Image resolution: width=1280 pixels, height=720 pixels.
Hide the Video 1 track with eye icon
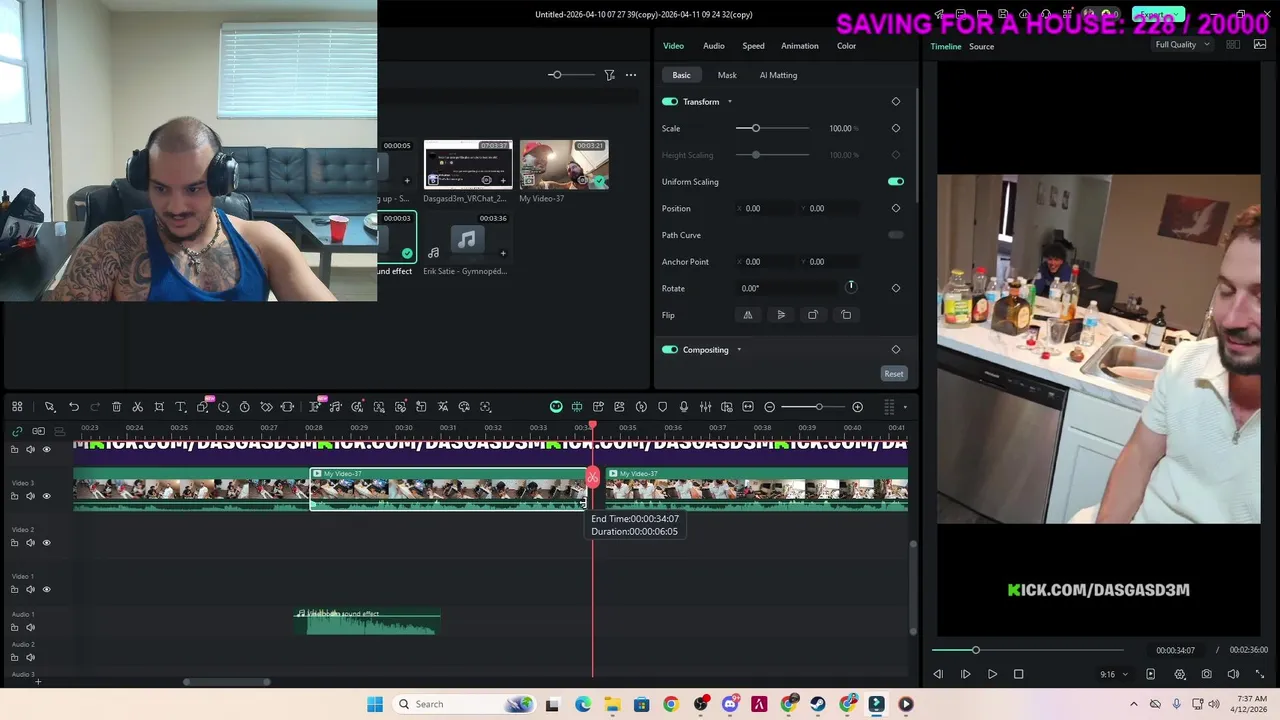click(46, 590)
